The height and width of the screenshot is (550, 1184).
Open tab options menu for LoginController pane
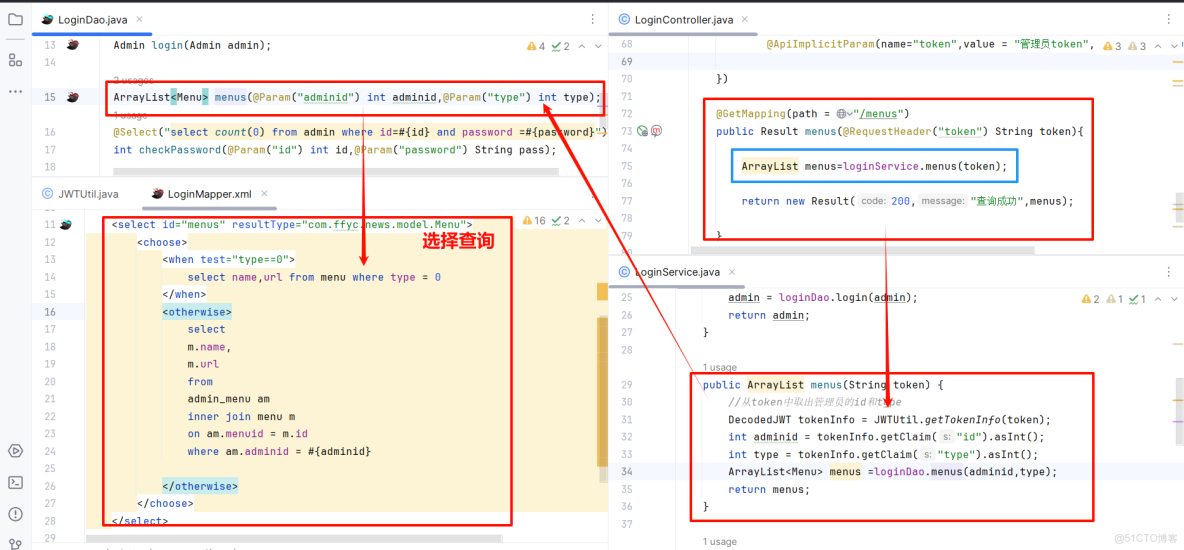click(x=1169, y=20)
